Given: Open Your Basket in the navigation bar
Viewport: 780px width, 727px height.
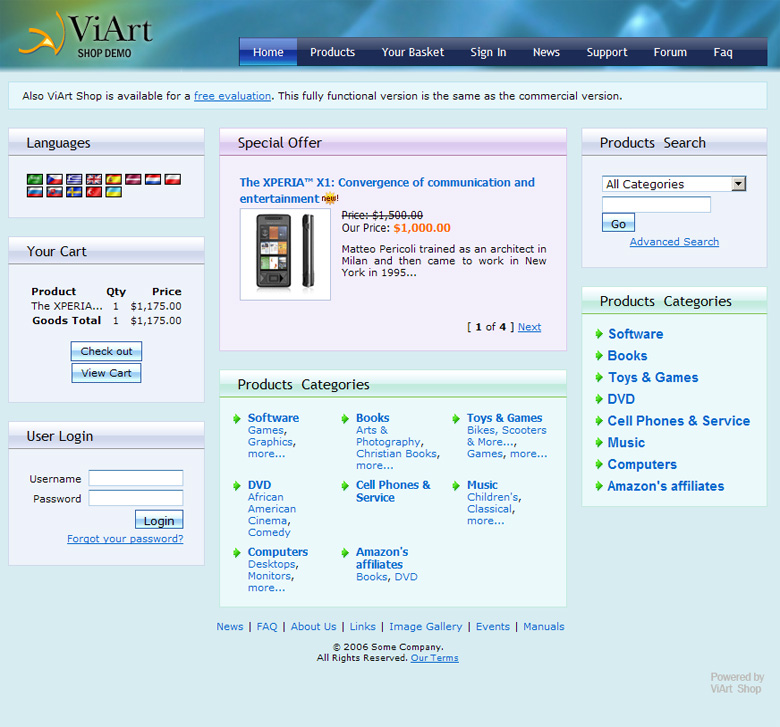Looking at the screenshot, I should [413, 52].
